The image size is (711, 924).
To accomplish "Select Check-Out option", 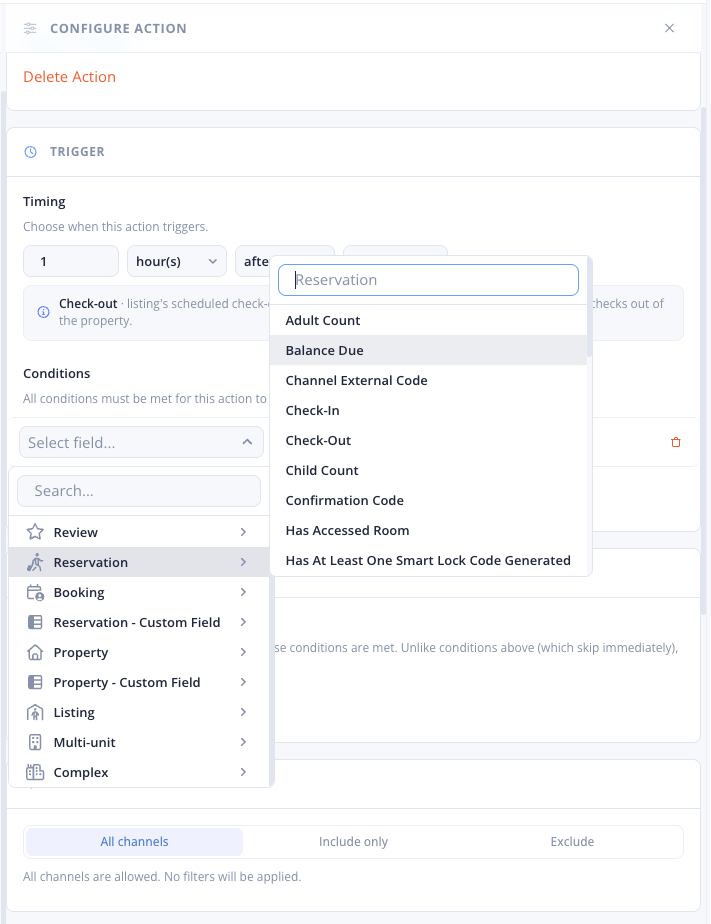I will tap(428, 441).
